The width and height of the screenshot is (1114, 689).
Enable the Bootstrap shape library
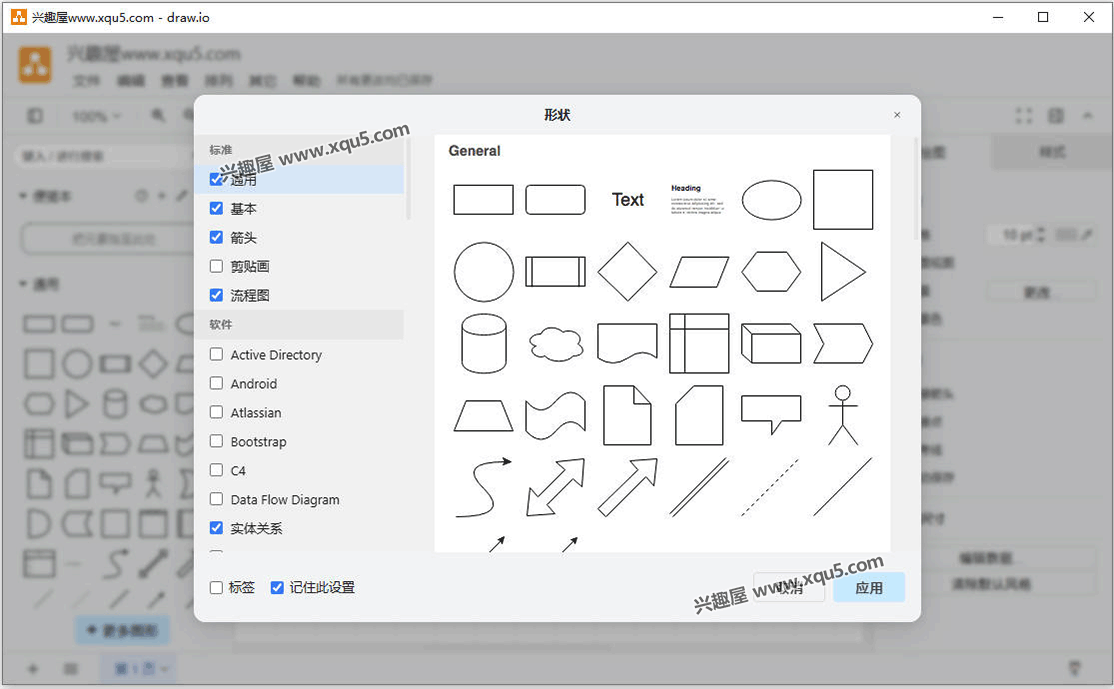(x=216, y=441)
